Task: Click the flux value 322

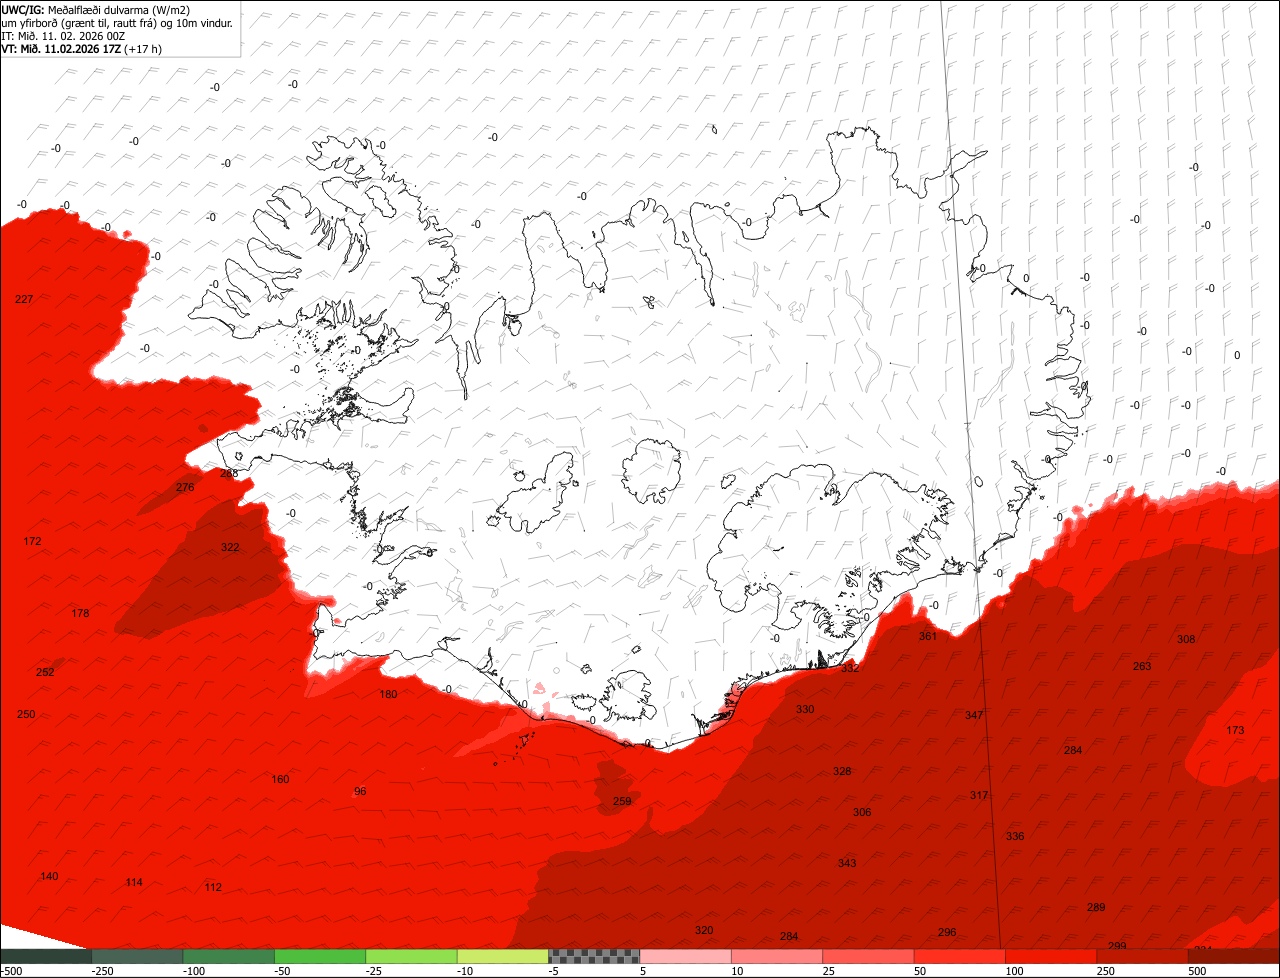Action: pos(230,547)
